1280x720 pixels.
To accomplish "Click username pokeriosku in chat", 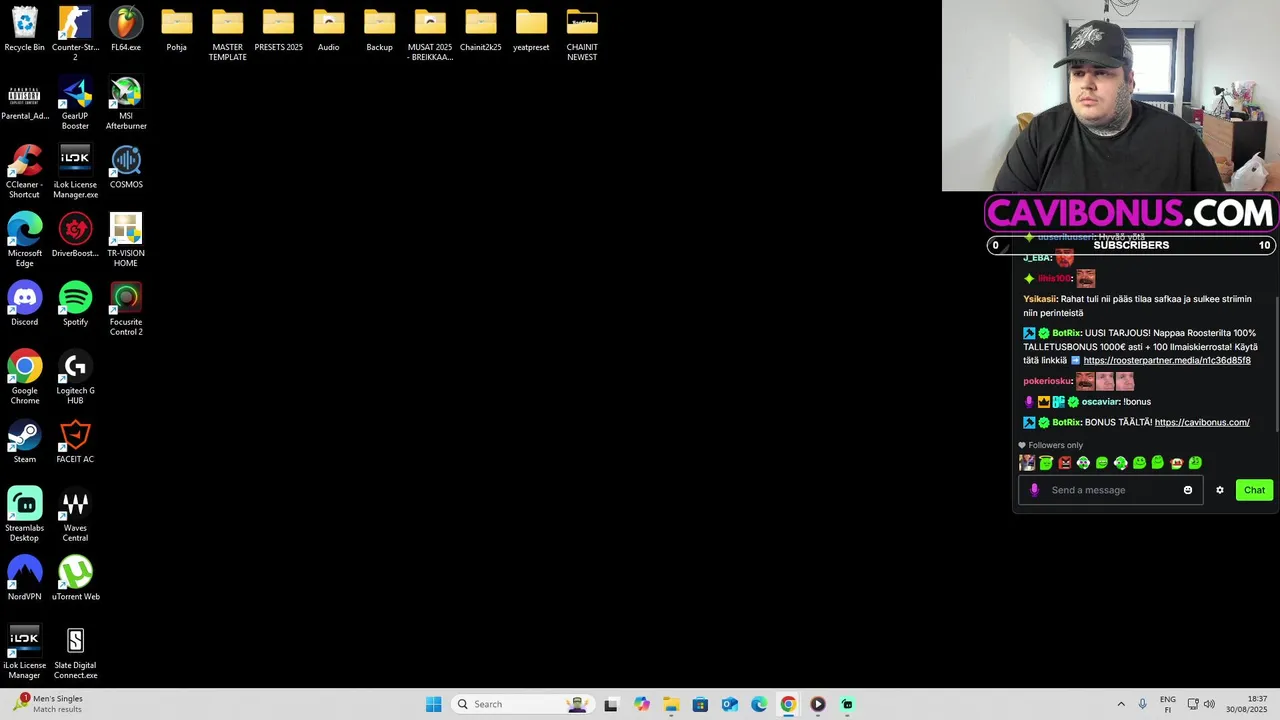I will [x=1047, y=381].
